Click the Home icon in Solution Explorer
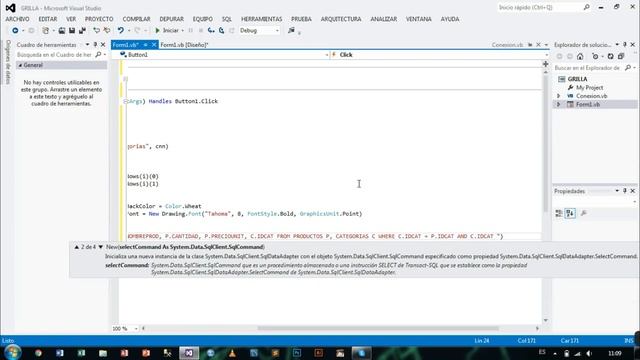640x360 pixels. [580, 56]
